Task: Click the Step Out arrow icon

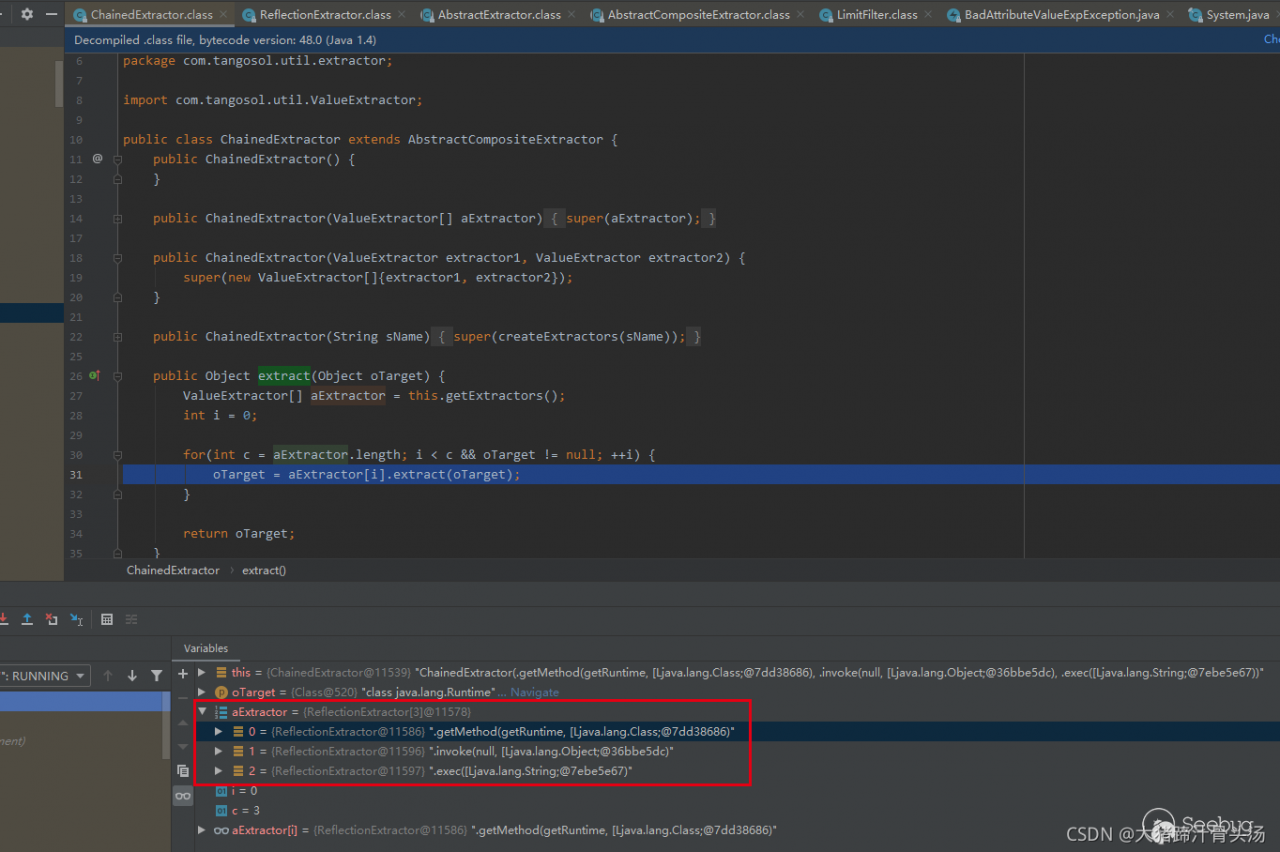Action: [x=27, y=620]
